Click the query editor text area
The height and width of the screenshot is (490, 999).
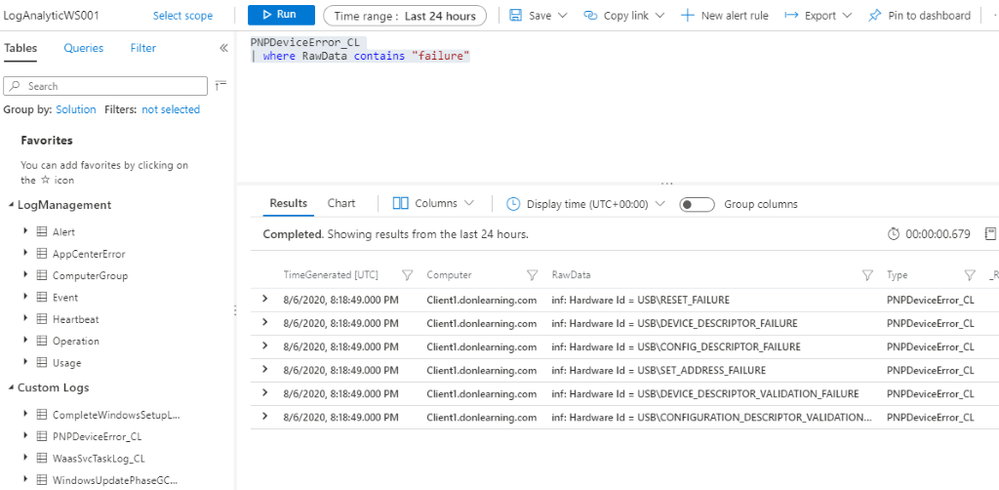click(x=617, y=108)
